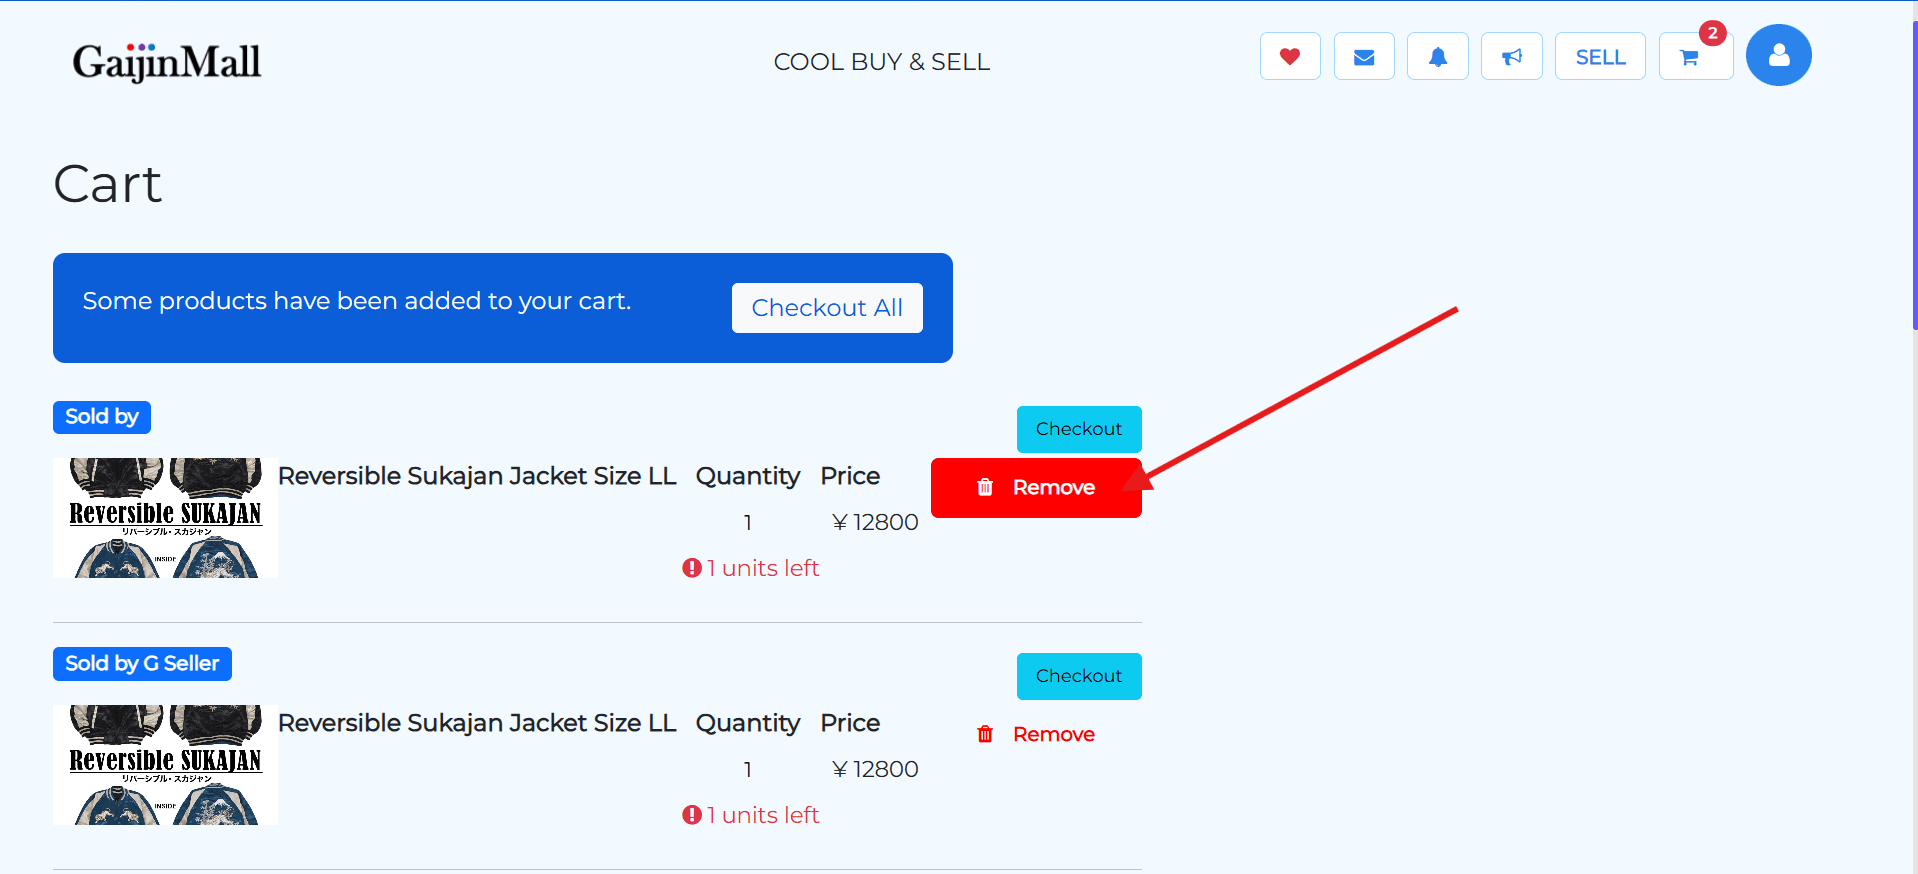Remove G Seller's jacket from cart
1918x874 pixels.
point(1053,733)
